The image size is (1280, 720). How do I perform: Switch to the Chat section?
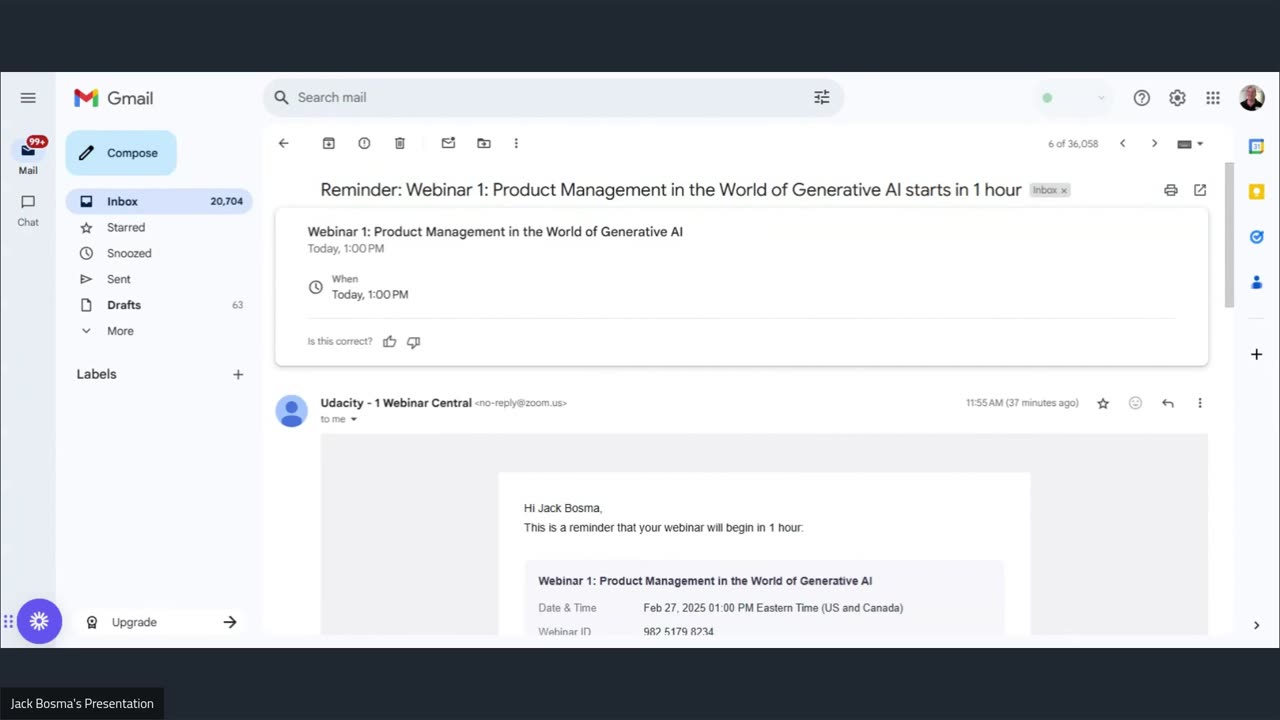28,210
